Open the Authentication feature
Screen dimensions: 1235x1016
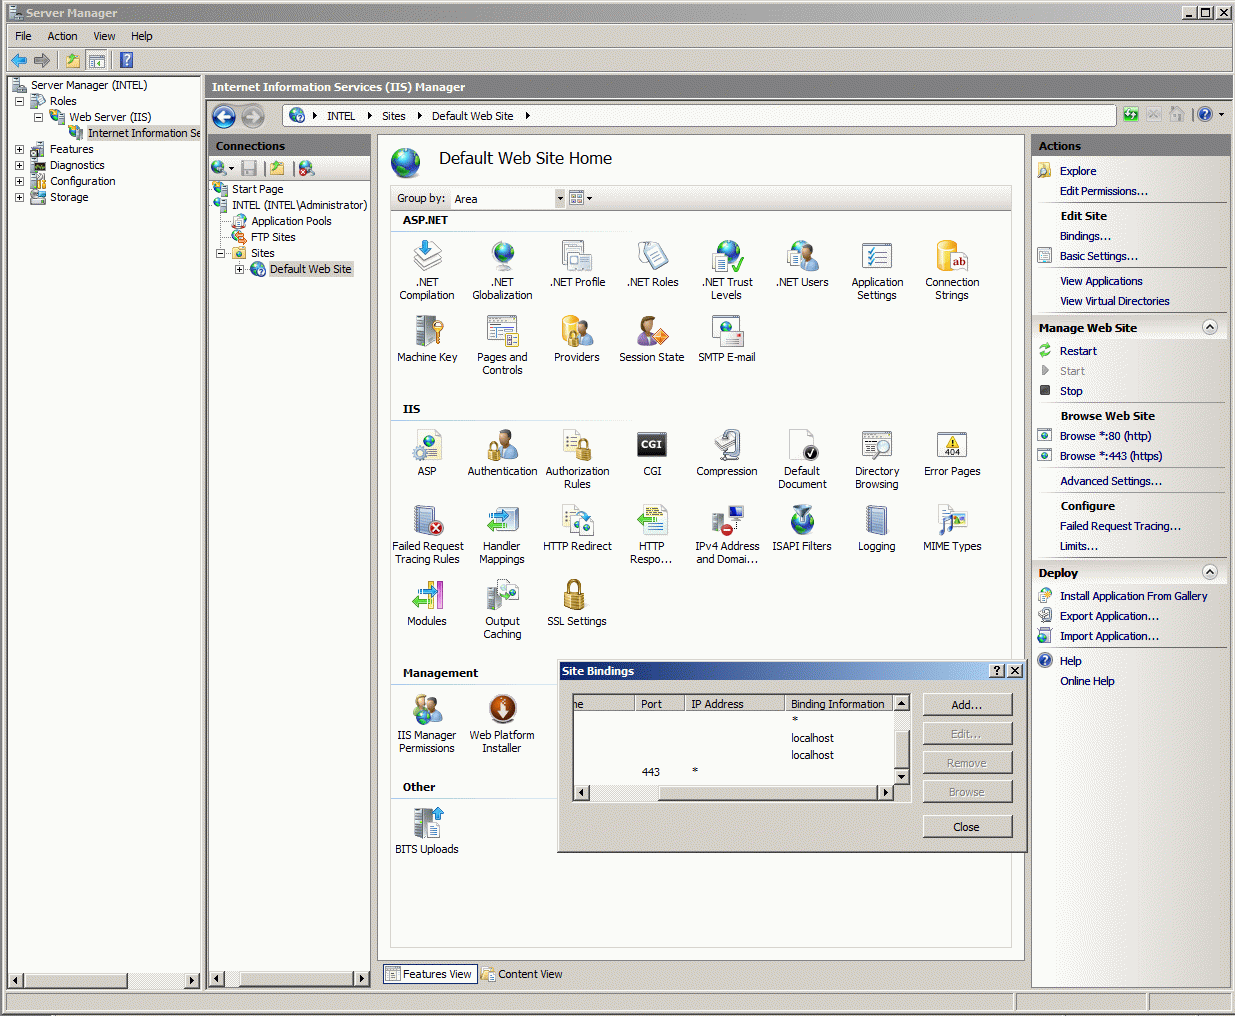502,453
